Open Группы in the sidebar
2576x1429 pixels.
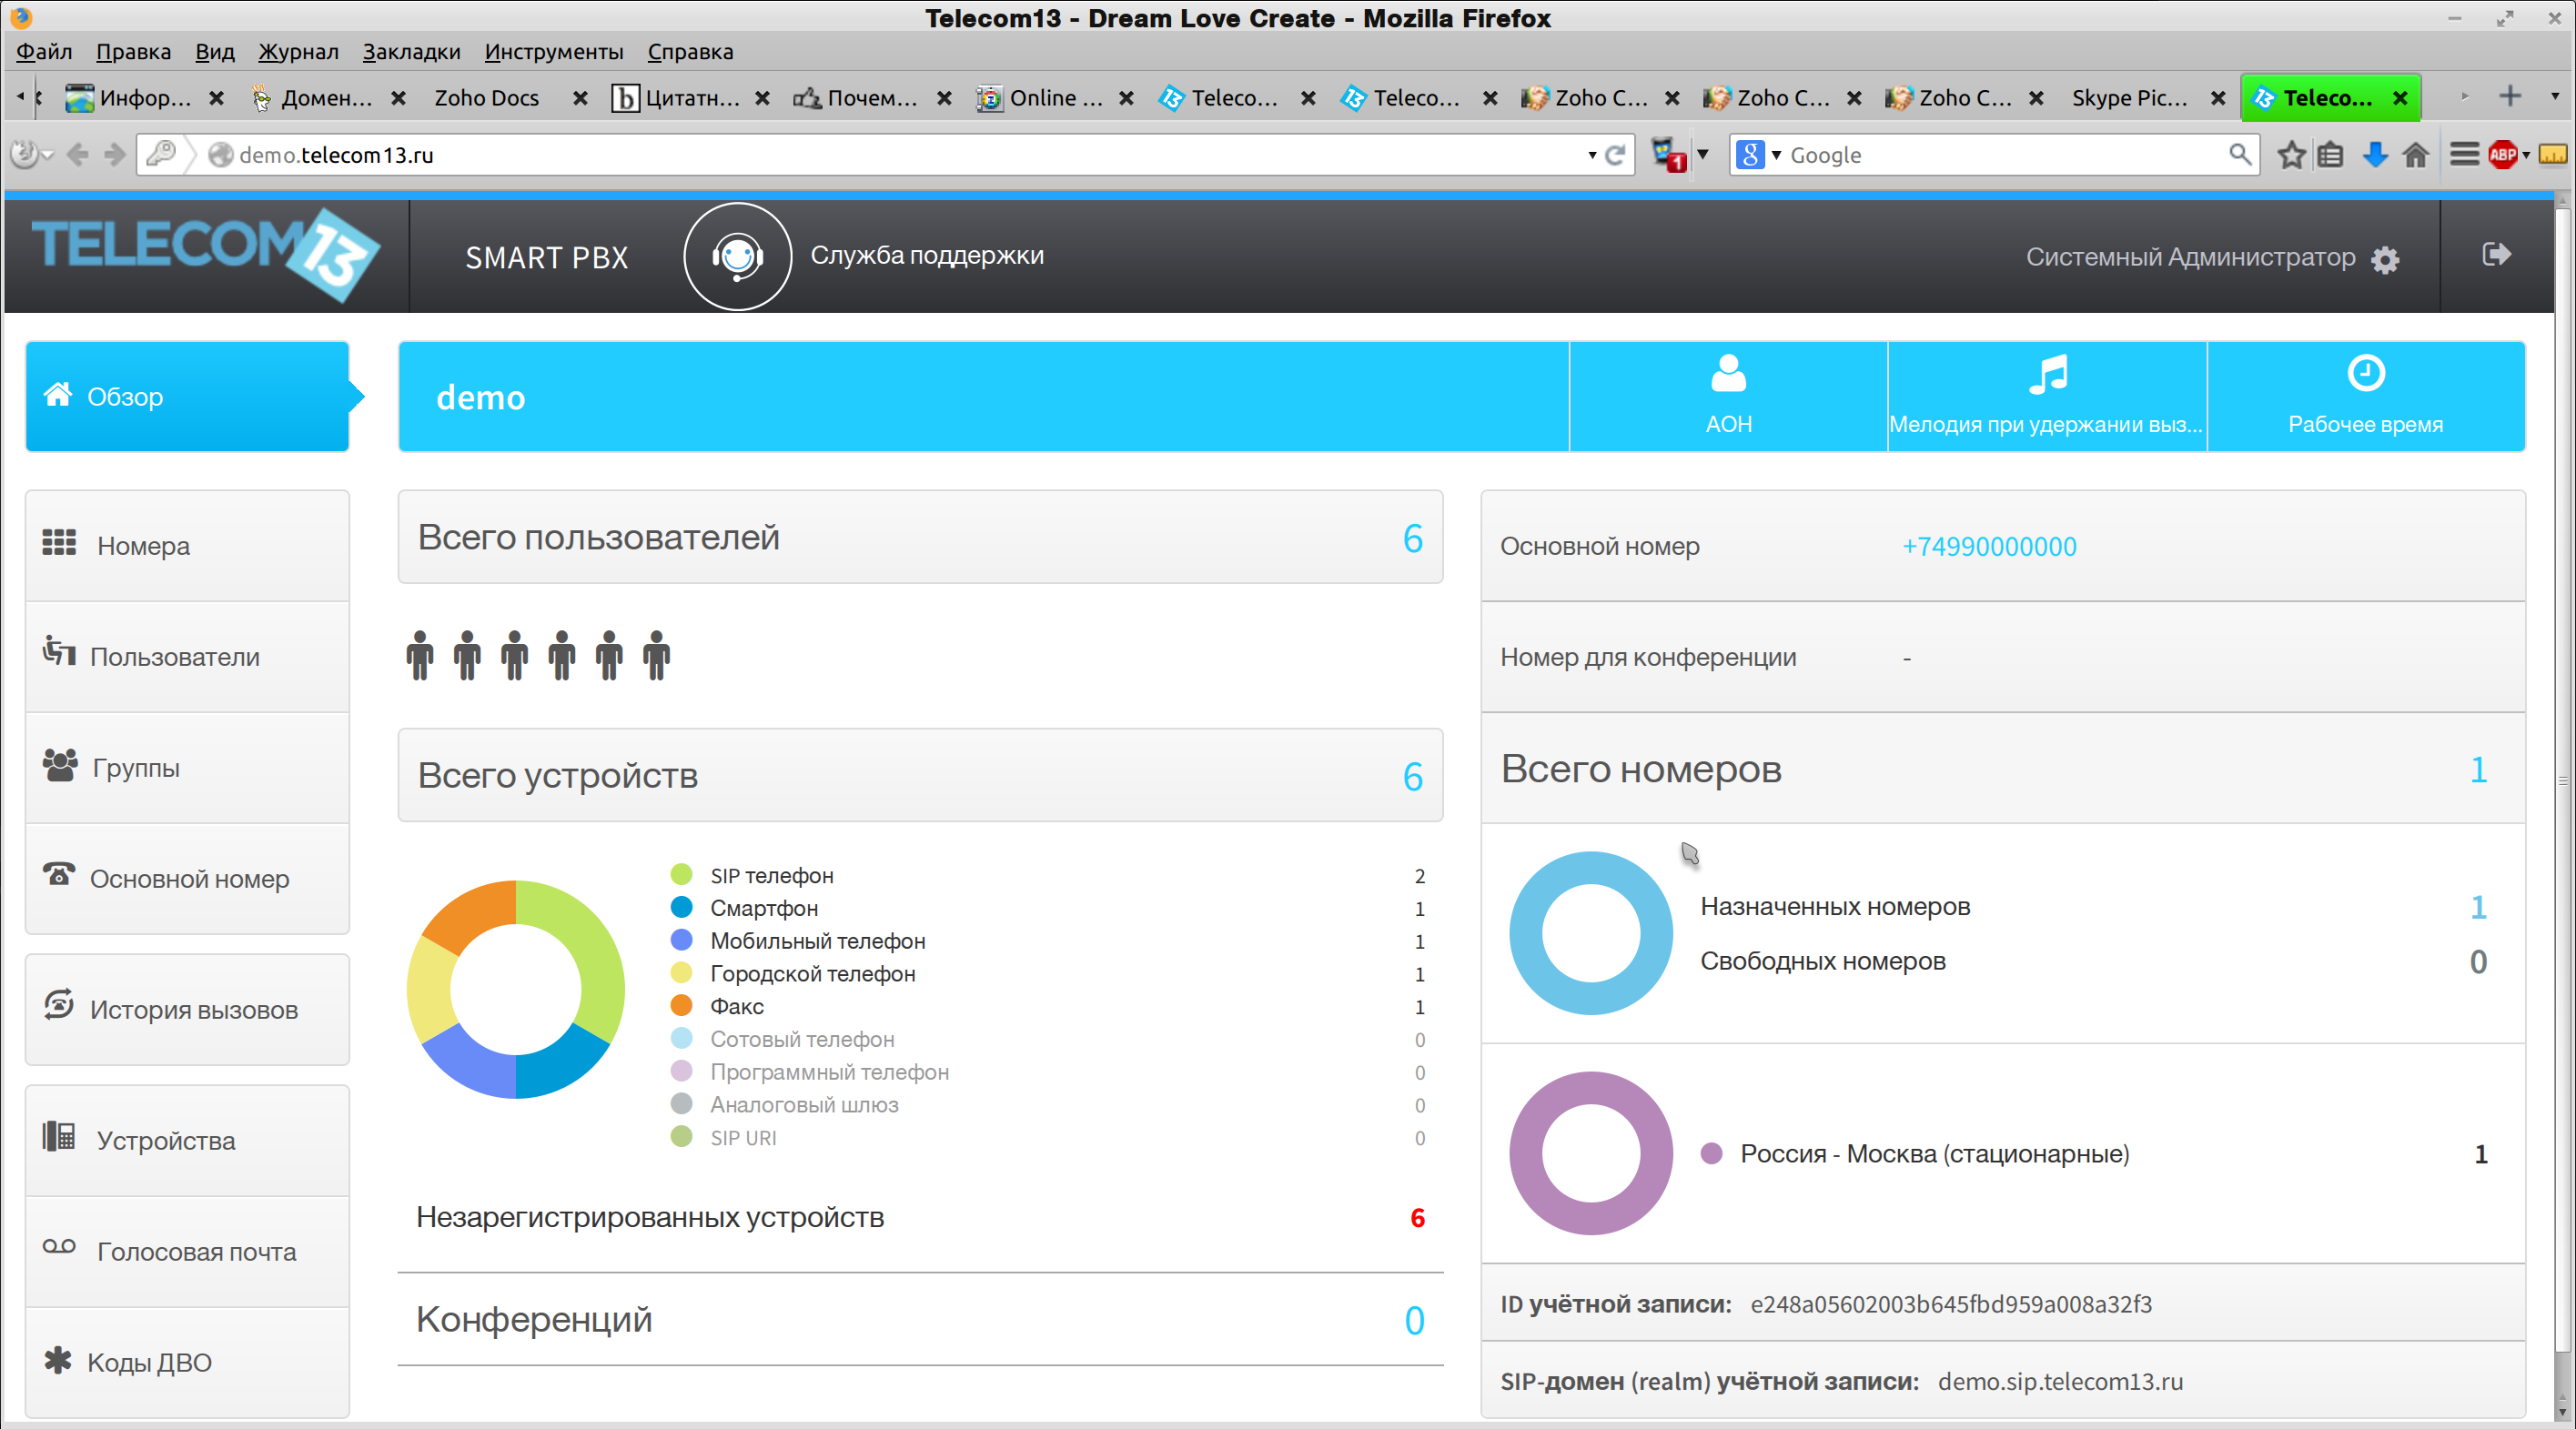pyautogui.click(x=187, y=768)
